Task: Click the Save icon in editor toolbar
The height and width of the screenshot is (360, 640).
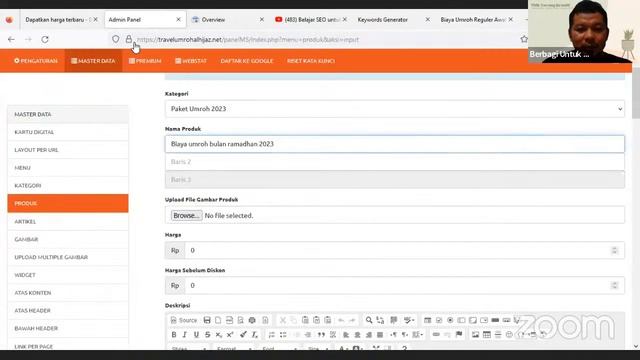Action: [x=207, y=320]
